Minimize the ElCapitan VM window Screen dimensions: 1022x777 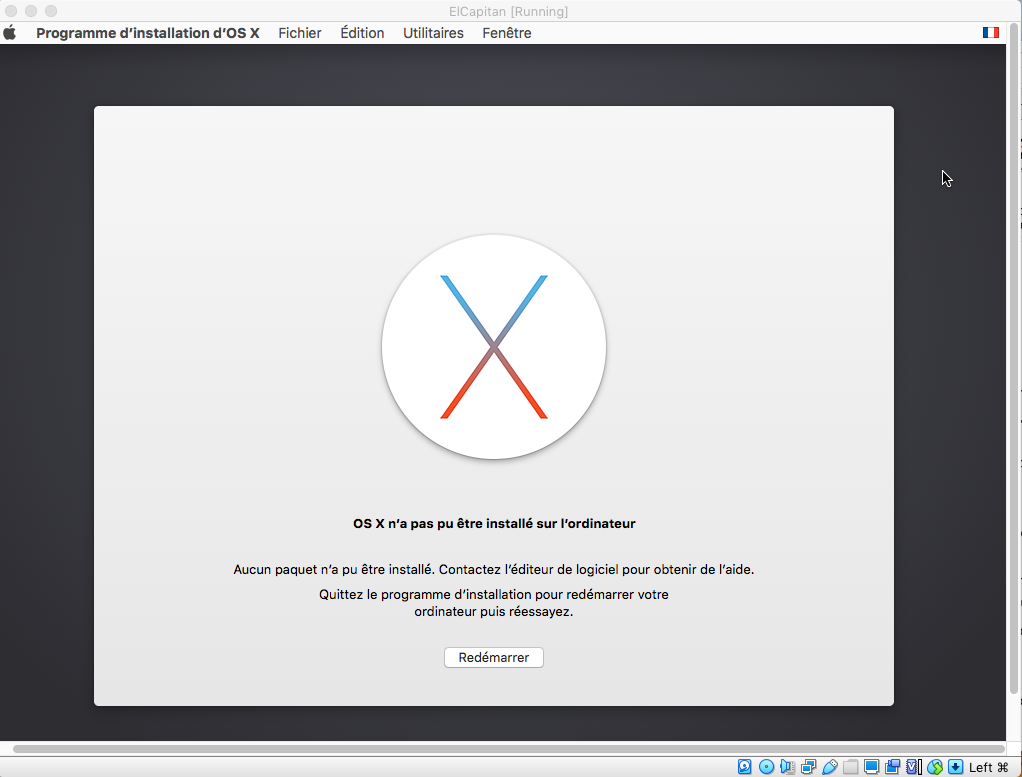(x=31, y=11)
